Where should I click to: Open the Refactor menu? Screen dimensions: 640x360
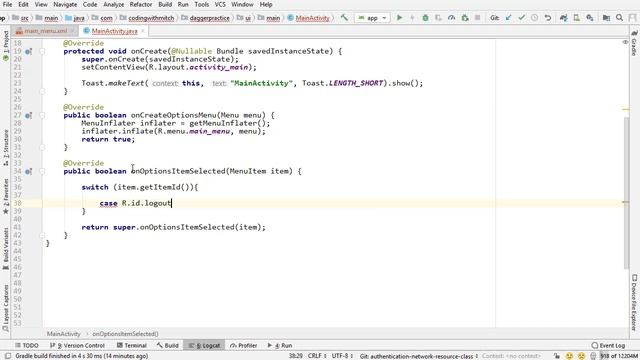click(141, 4)
